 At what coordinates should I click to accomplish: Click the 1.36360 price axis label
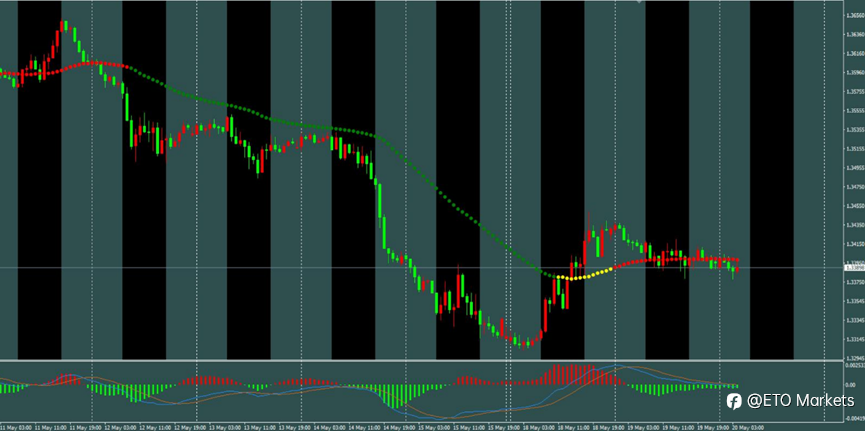click(855, 34)
